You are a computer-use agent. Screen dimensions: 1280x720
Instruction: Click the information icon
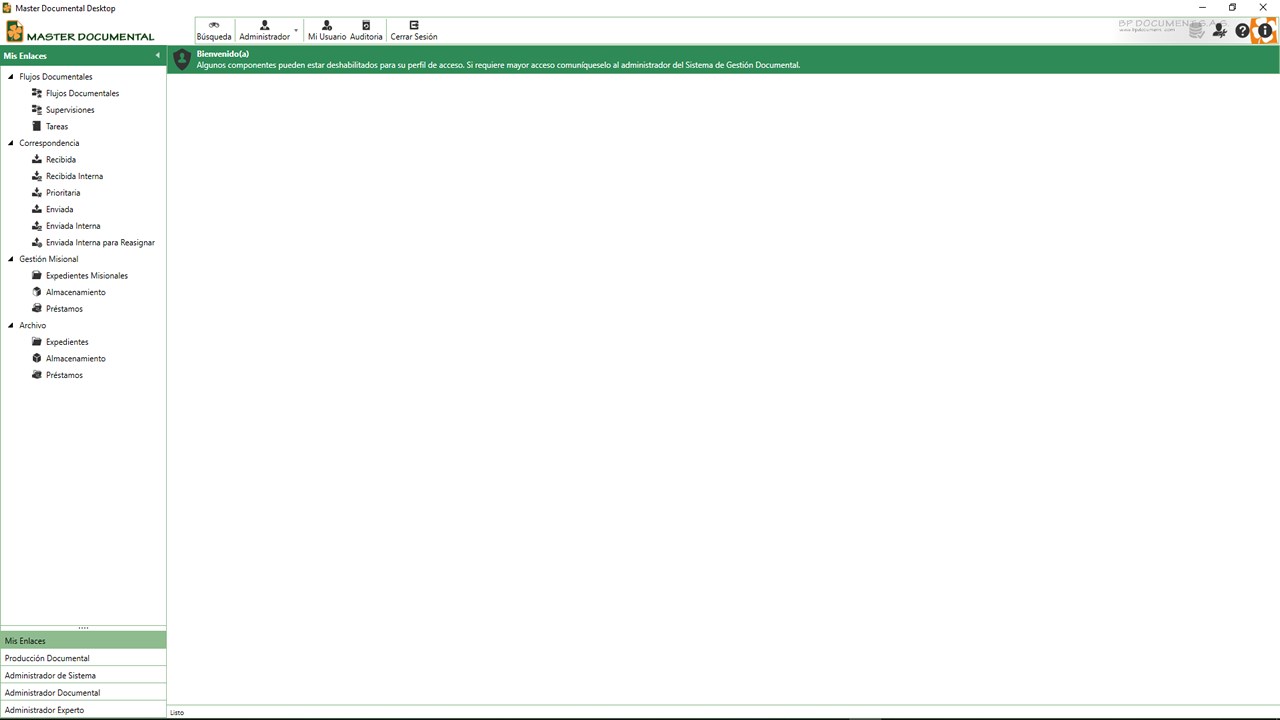(1265, 31)
